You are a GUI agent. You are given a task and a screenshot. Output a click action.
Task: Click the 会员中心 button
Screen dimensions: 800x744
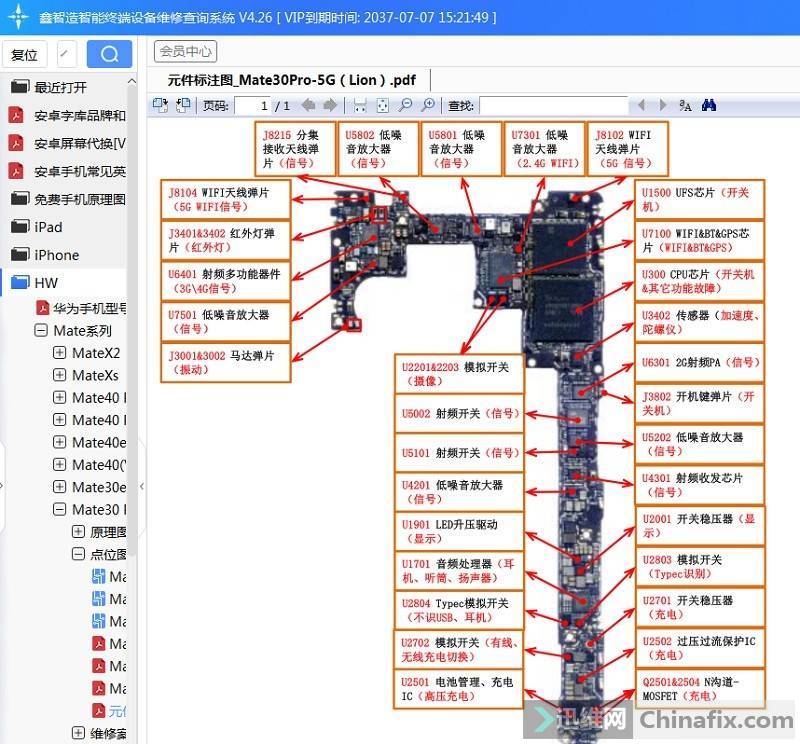[x=185, y=51]
